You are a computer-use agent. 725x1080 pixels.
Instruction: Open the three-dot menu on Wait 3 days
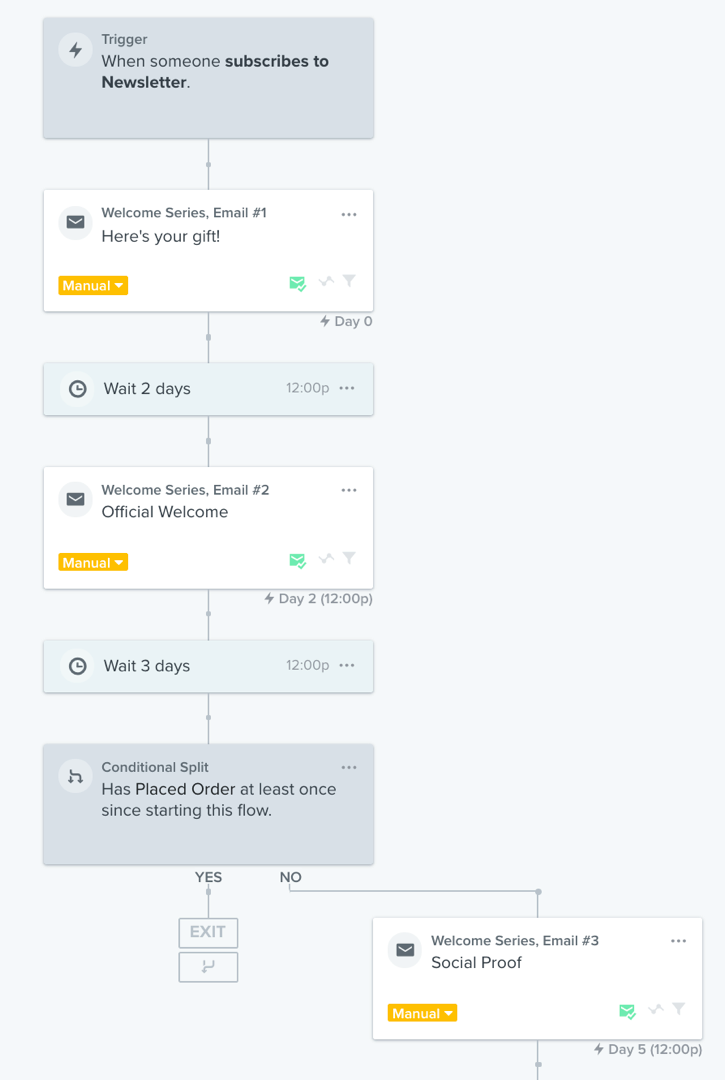(347, 665)
